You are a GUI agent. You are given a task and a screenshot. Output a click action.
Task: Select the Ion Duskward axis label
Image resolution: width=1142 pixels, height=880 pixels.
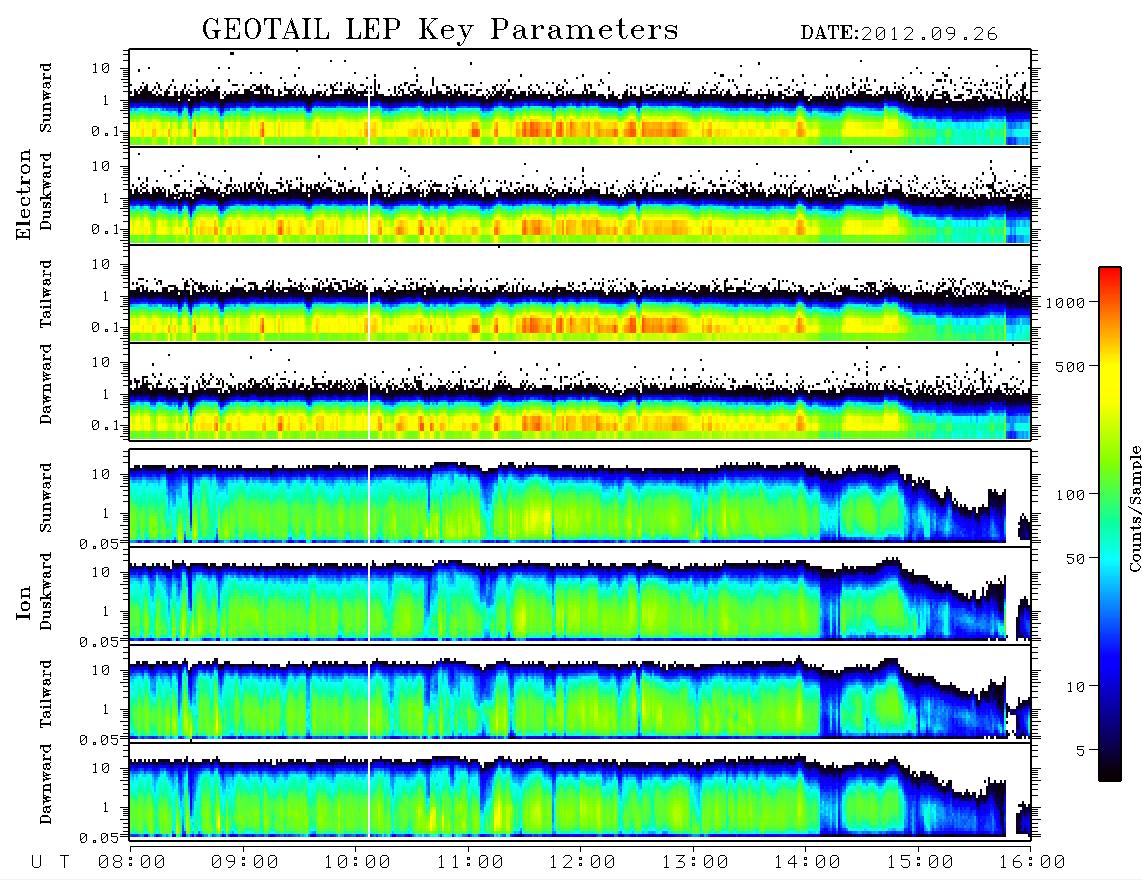[46, 591]
